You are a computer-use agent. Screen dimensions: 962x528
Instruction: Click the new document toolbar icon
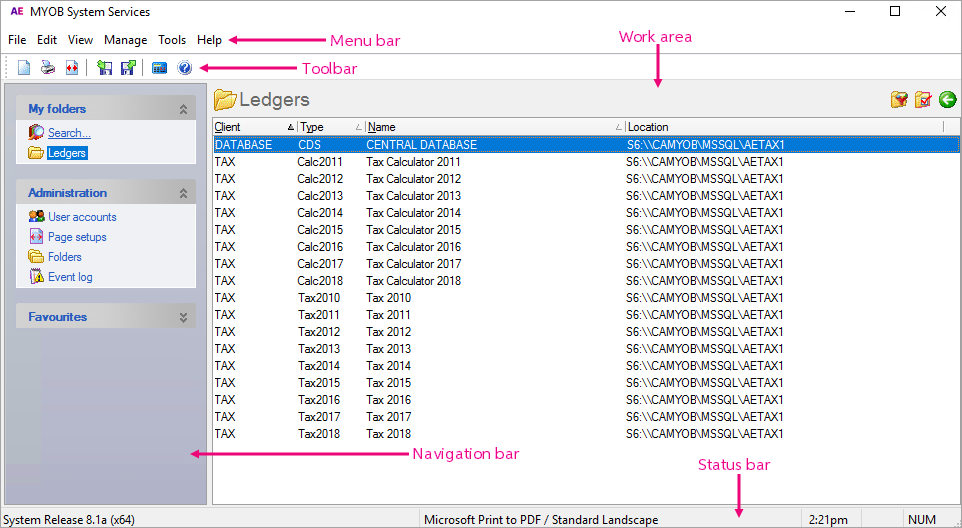25,68
